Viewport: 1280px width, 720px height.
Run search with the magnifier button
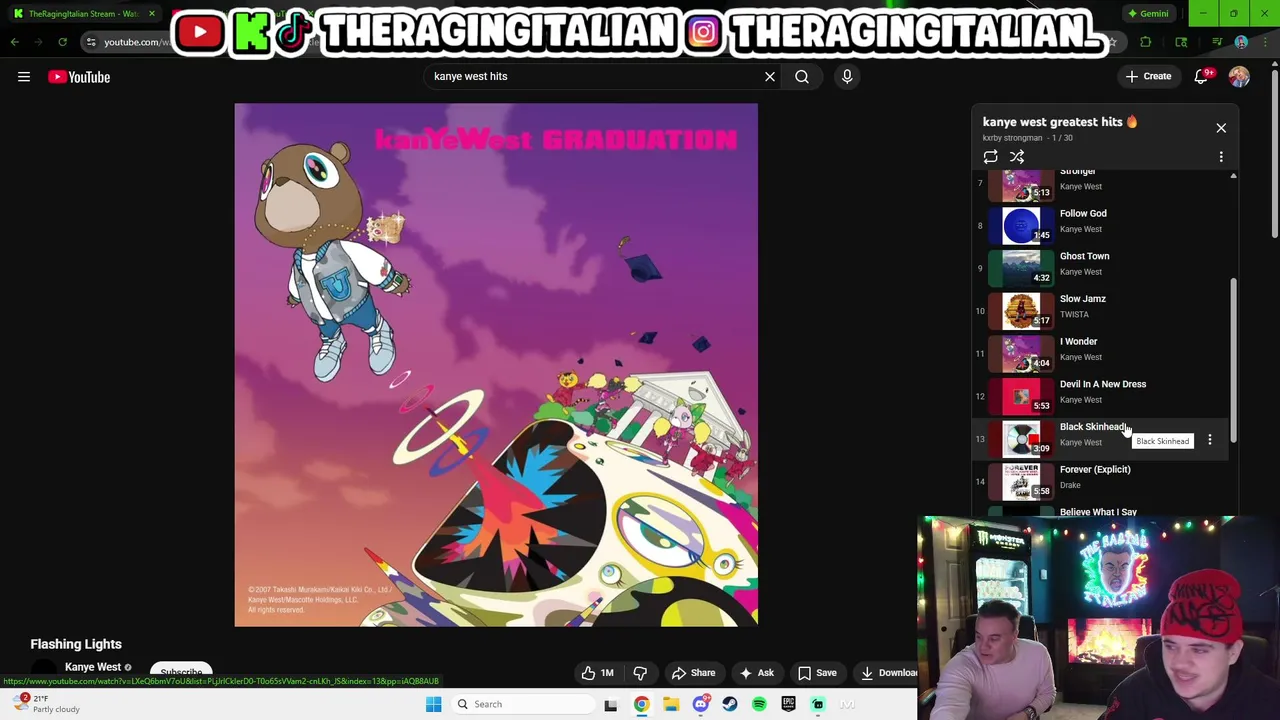(x=802, y=76)
